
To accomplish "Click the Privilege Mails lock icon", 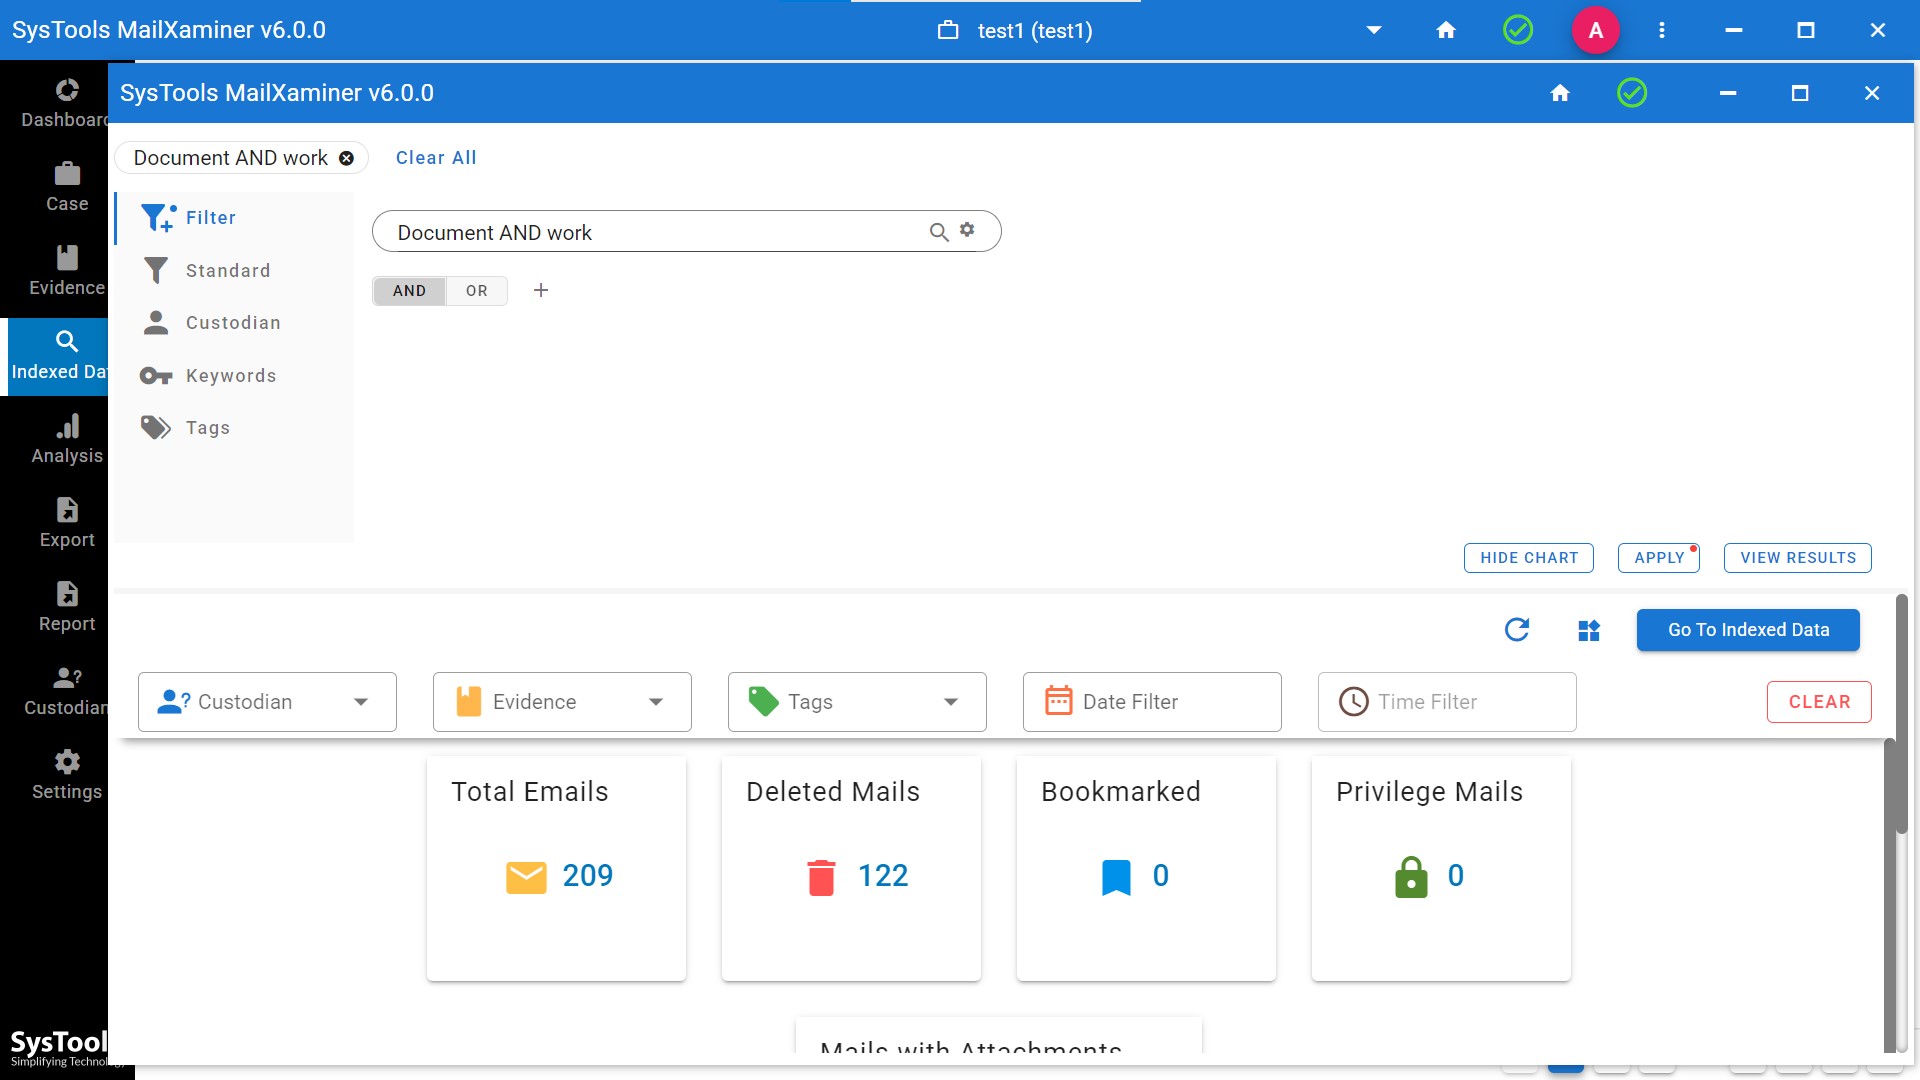I will (x=1411, y=877).
